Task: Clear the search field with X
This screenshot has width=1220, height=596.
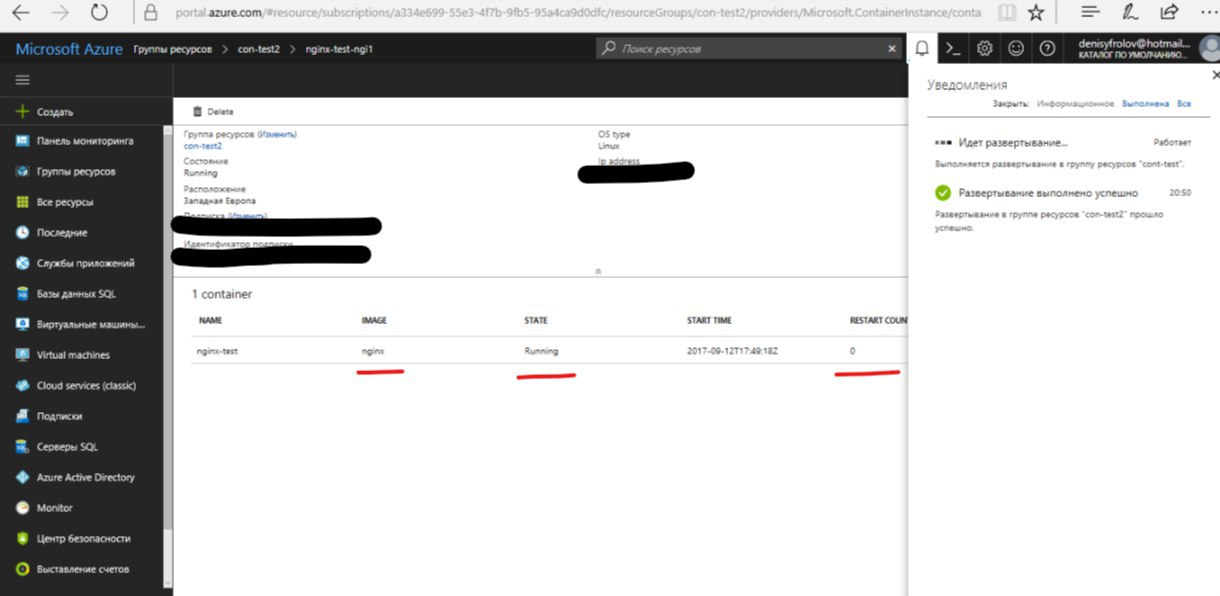Action: [x=892, y=48]
